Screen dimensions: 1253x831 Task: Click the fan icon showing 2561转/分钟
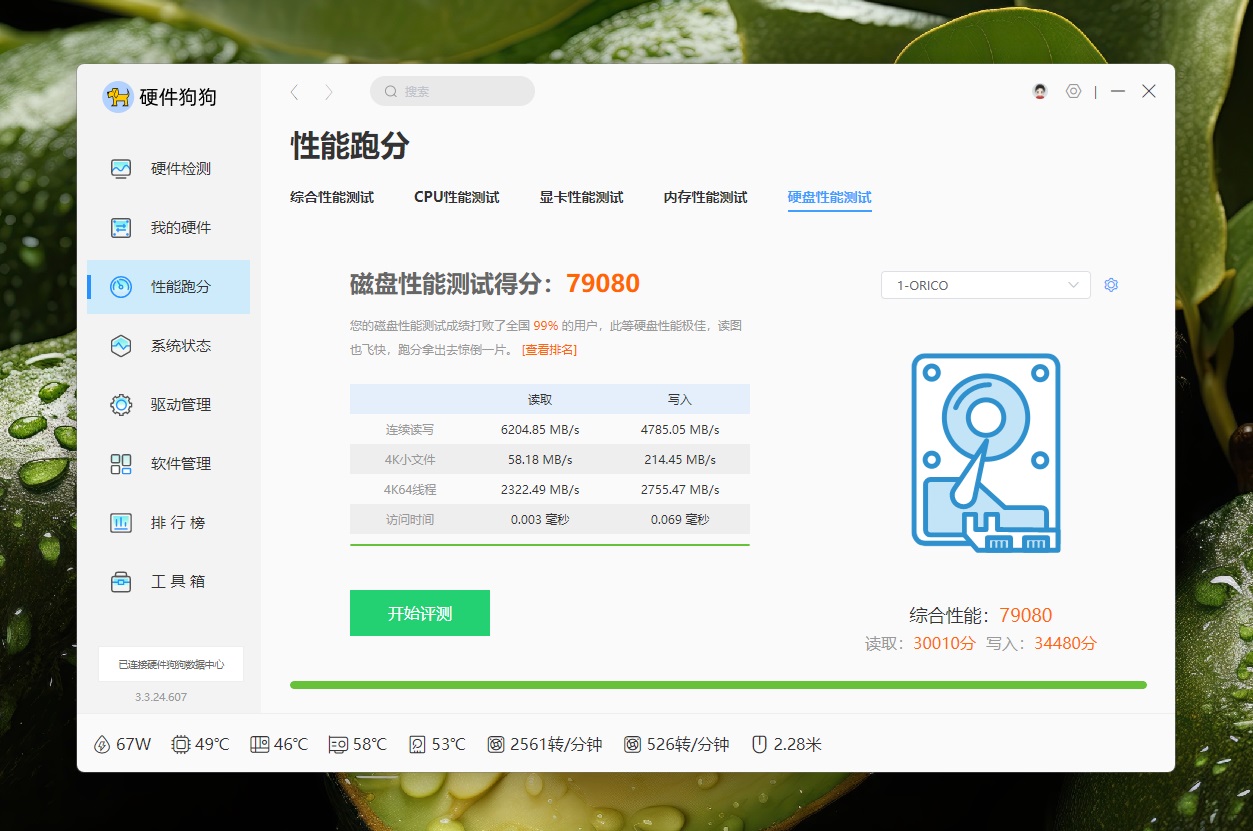496,745
